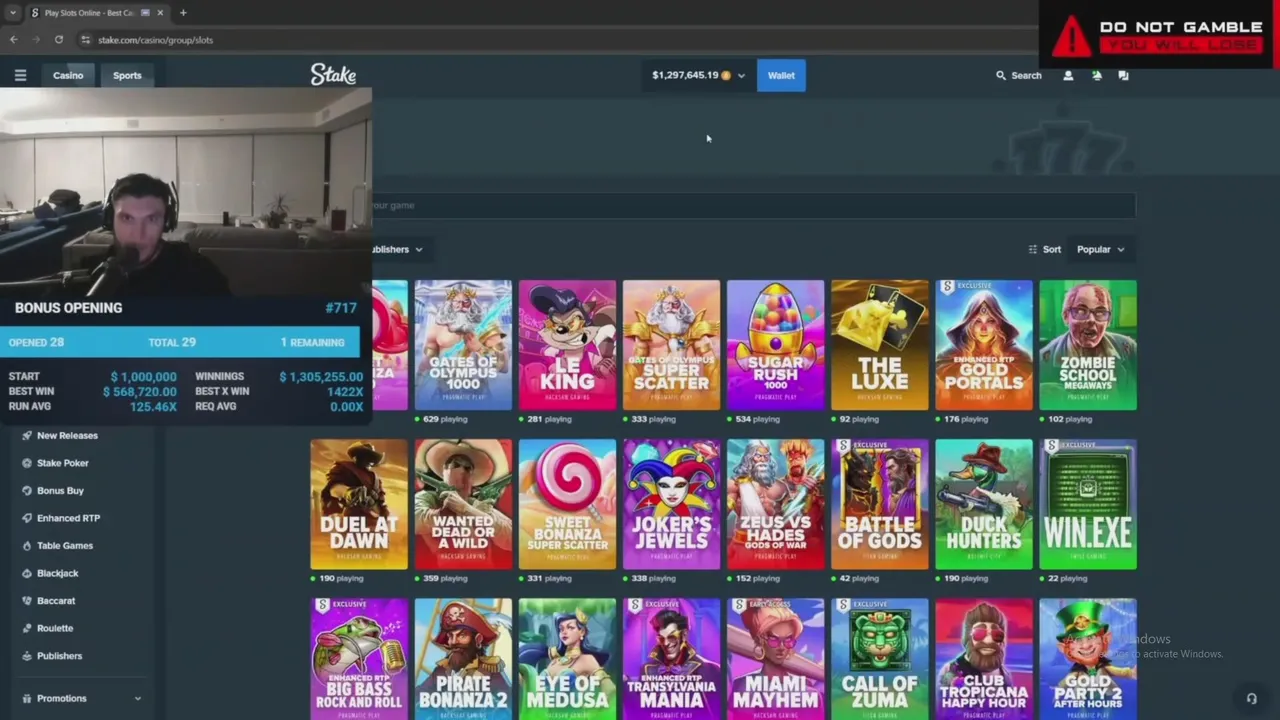The image size is (1280, 720).
Task: Open The Luxe game thumbnail
Action: 879,345
